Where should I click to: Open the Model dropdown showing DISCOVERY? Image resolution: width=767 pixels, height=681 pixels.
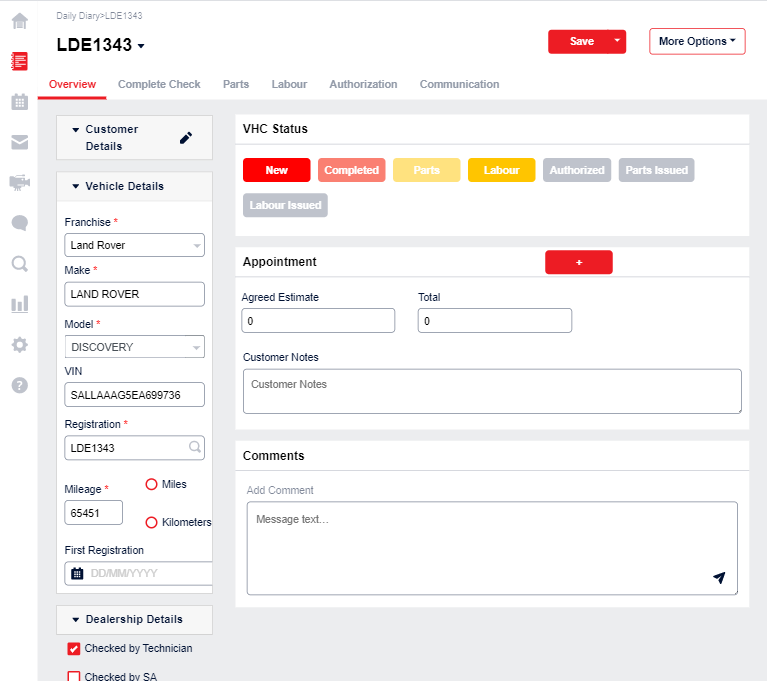pyautogui.click(x=134, y=347)
